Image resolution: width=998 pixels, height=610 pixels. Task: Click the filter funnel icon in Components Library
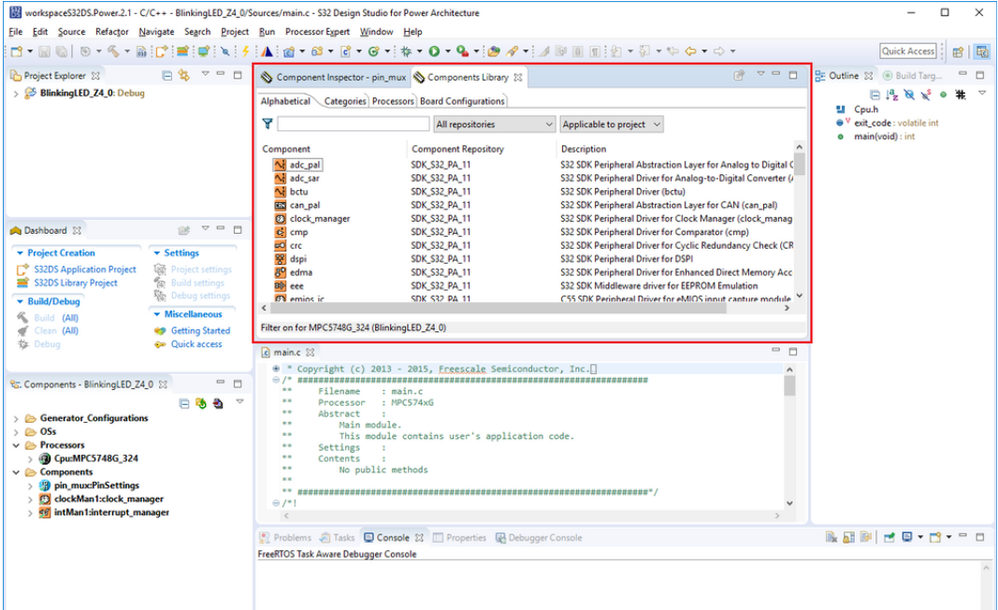pyautogui.click(x=267, y=124)
